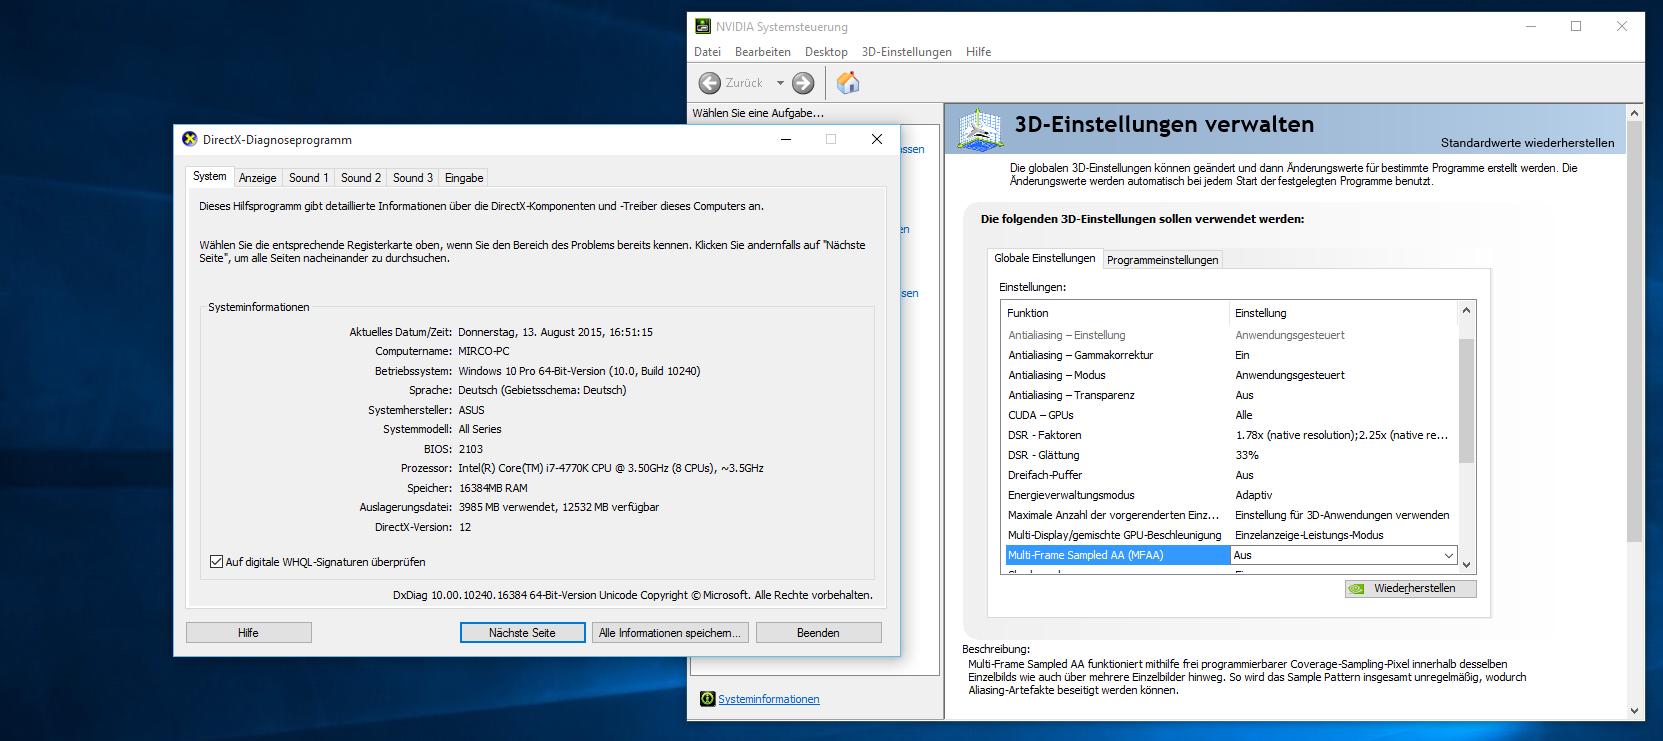
Task: Click the Antialiasing – Einstellung row
Action: 1230,335
